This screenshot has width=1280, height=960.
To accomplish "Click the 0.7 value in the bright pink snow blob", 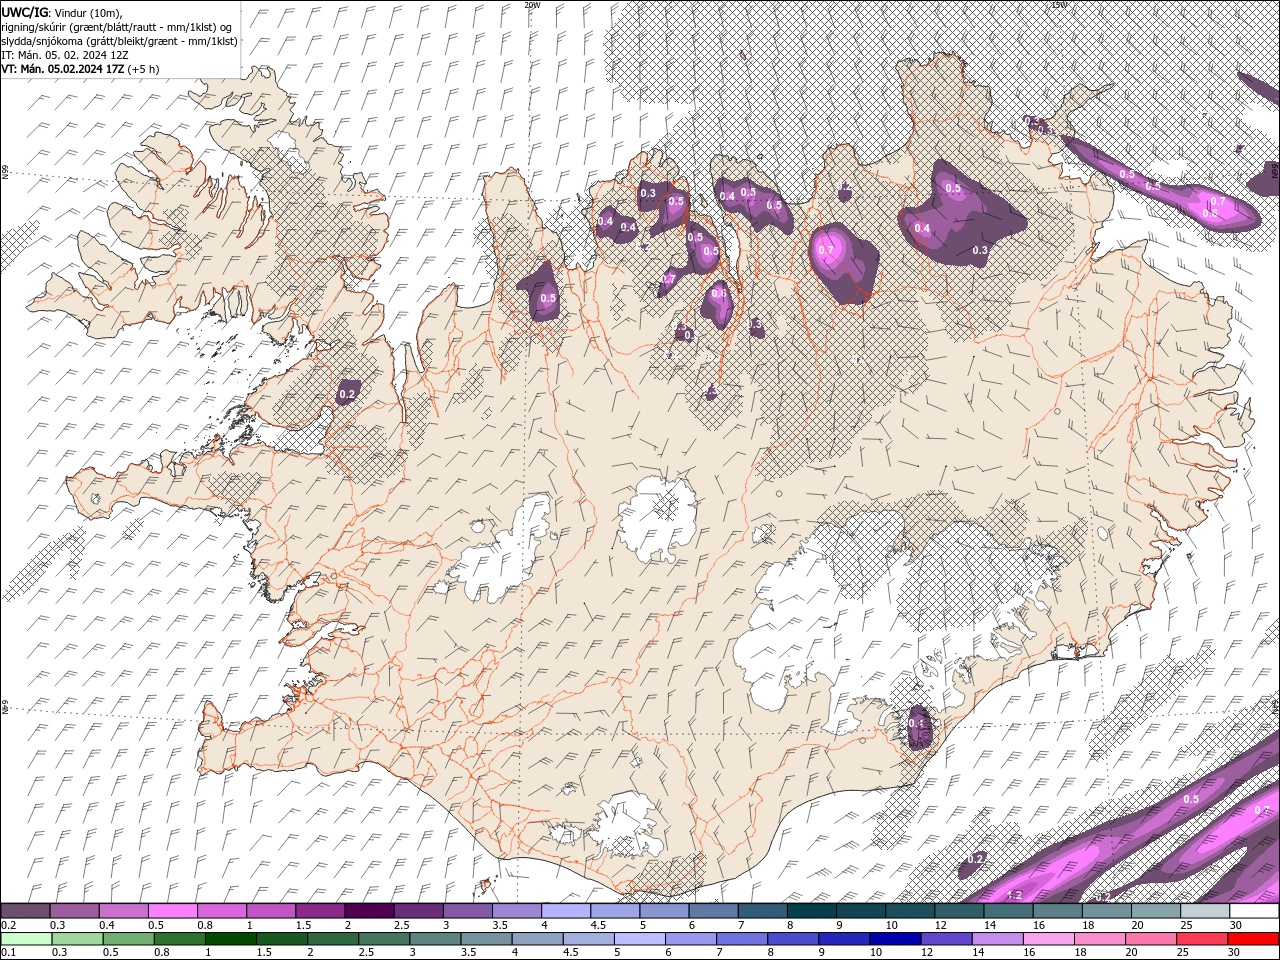I will click(x=826, y=250).
